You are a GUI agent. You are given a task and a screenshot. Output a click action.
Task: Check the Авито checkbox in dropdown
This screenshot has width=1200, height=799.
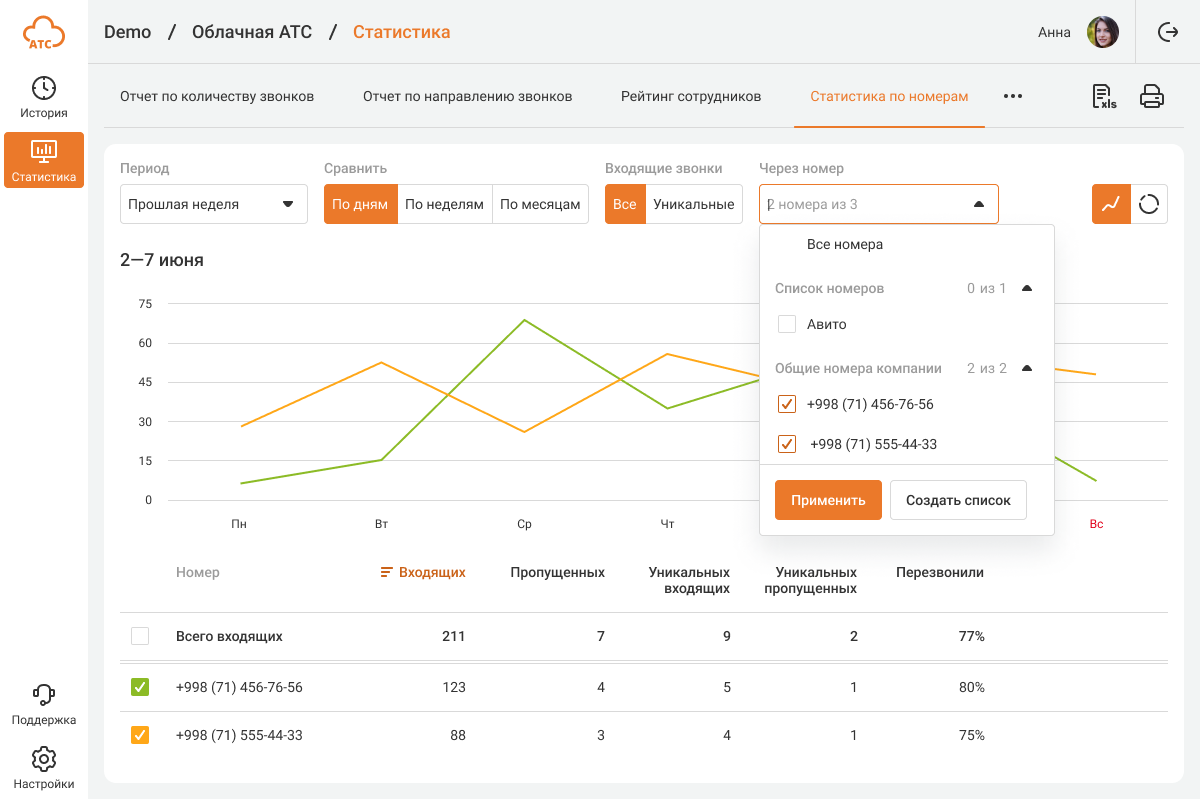[787, 324]
